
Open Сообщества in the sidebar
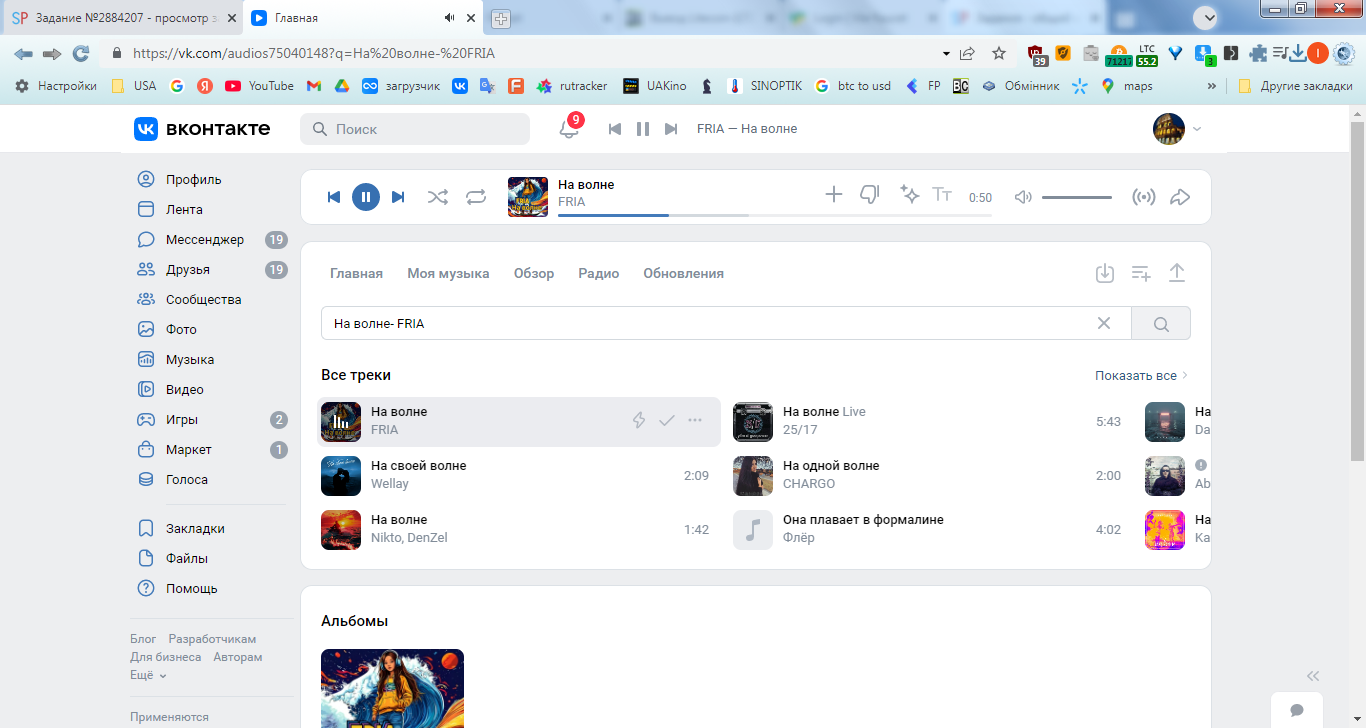click(204, 300)
